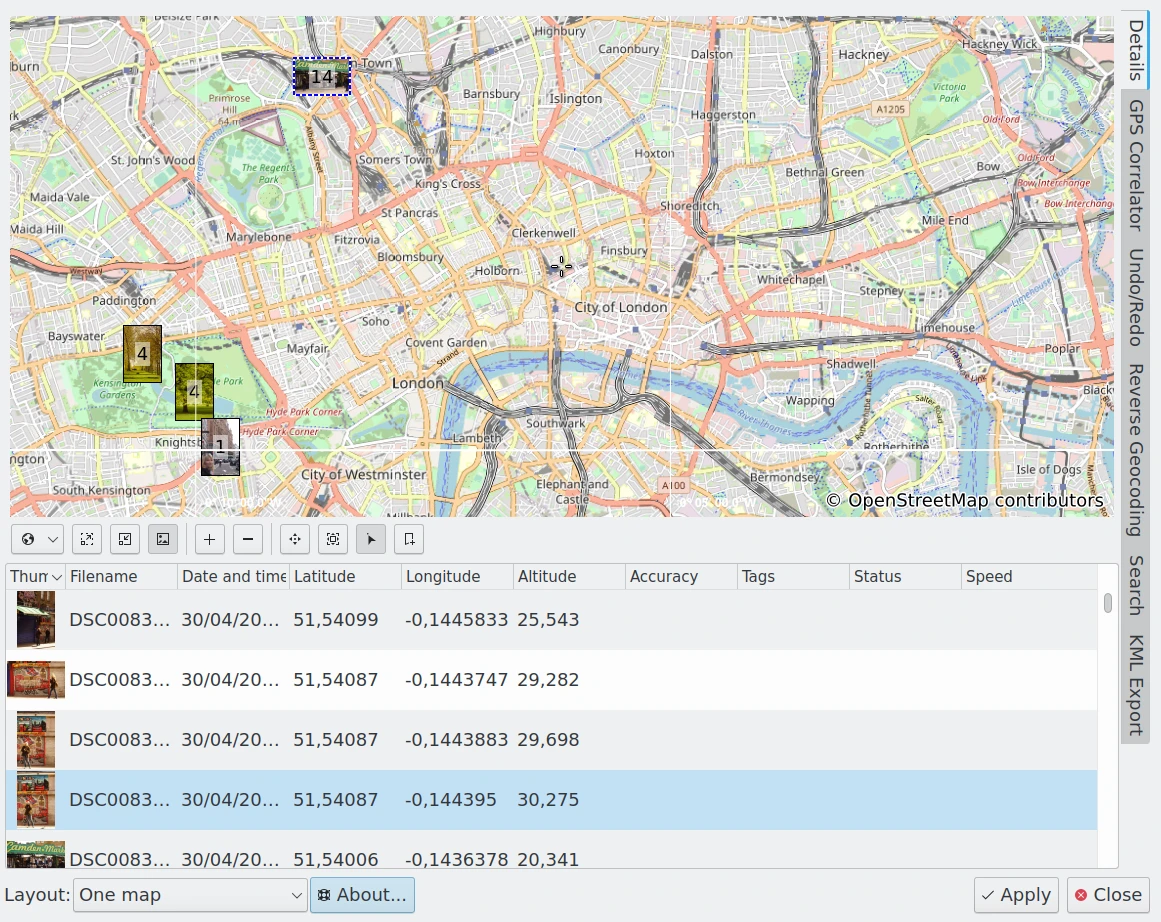The height and width of the screenshot is (922, 1161).
Task: Zoom in the map with plus button
Action: pos(209,540)
